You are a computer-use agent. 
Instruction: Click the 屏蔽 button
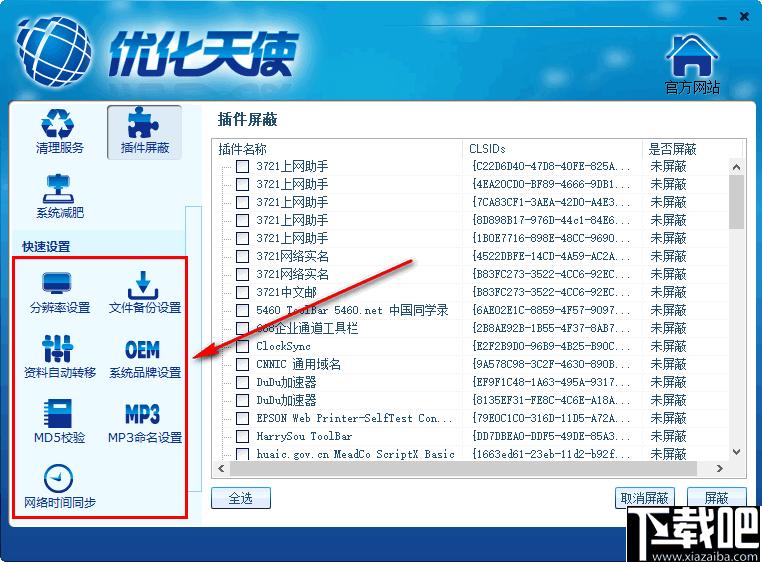(x=716, y=498)
